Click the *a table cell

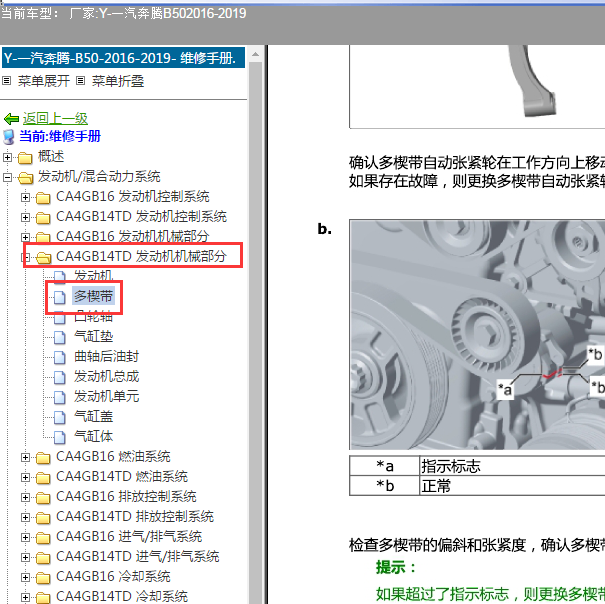click(385, 465)
